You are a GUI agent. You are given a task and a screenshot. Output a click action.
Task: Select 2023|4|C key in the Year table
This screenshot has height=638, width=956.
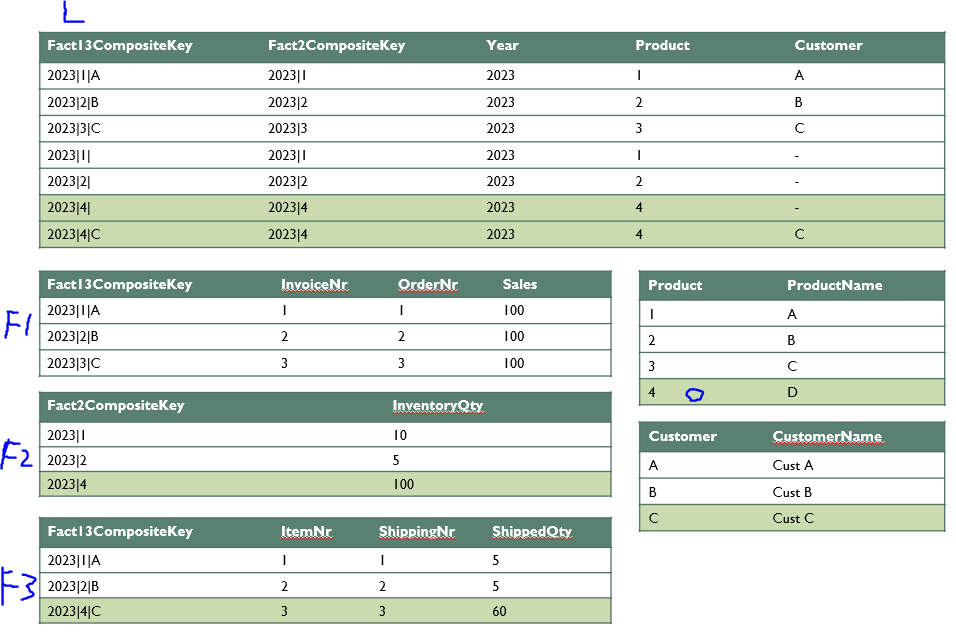coord(74,235)
